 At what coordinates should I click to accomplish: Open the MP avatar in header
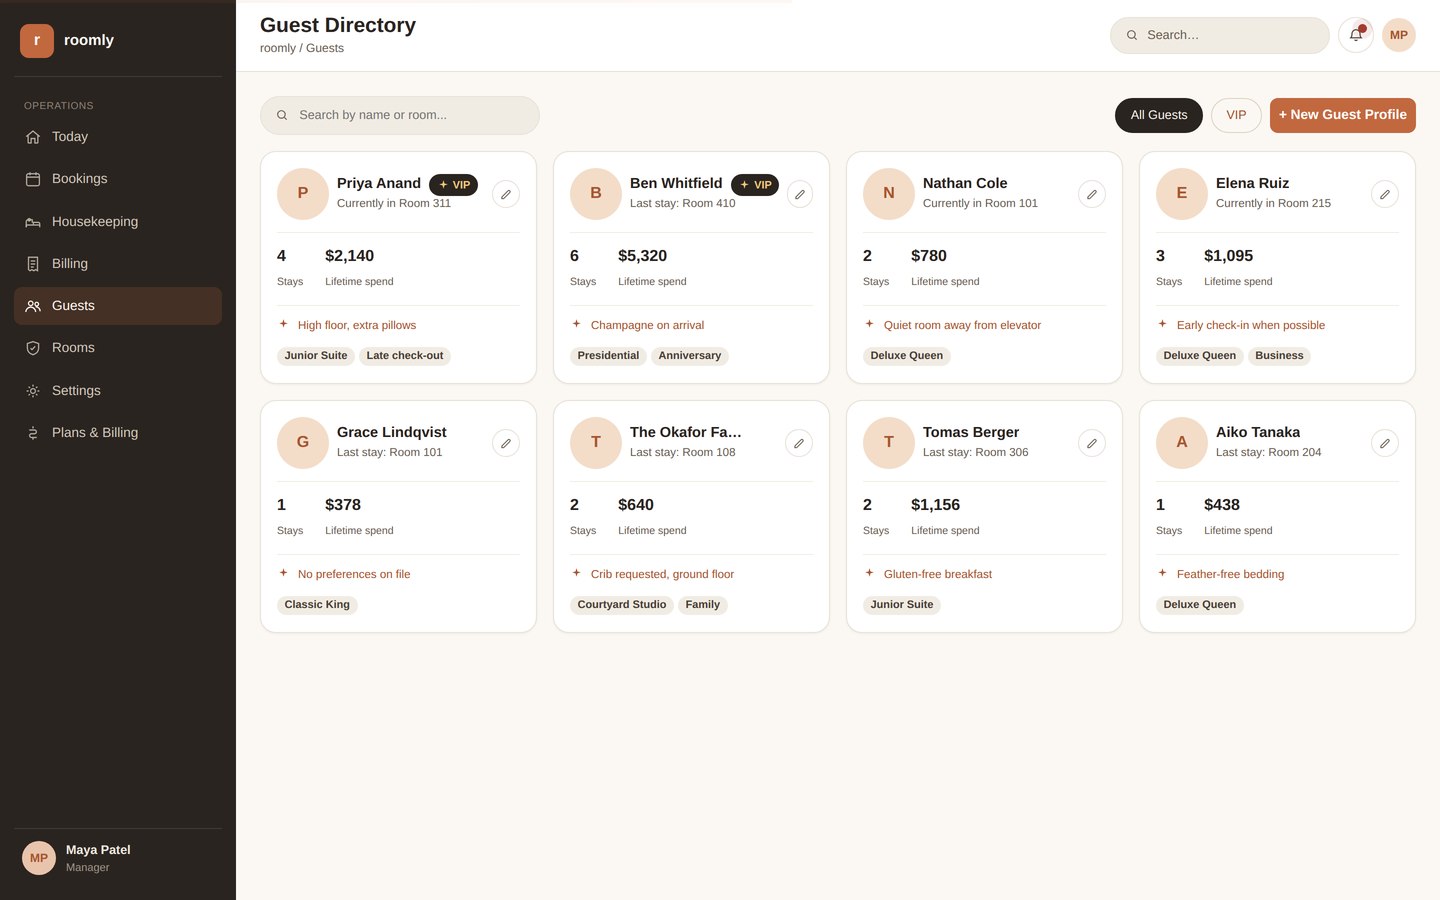[x=1399, y=35]
